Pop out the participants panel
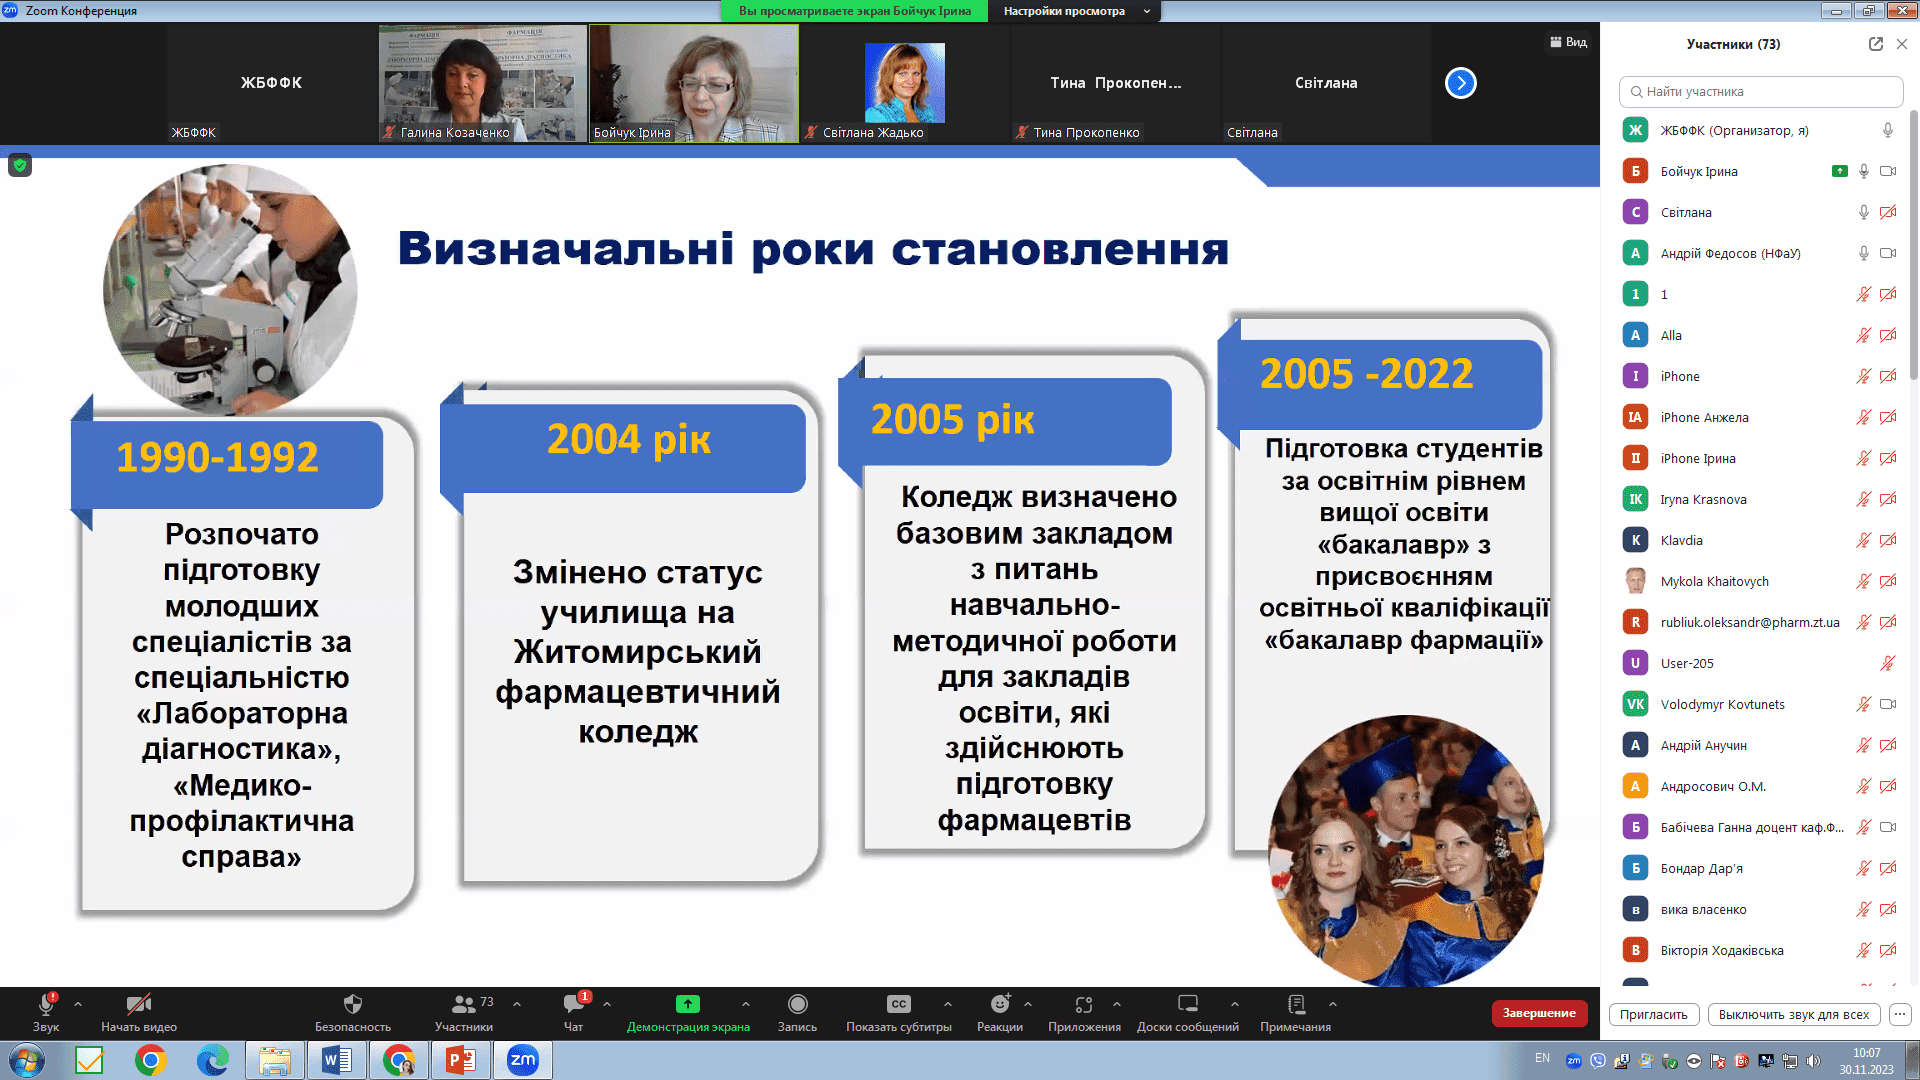The width and height of the screenshot is (1920, 1080). [x=1876, y=44]
